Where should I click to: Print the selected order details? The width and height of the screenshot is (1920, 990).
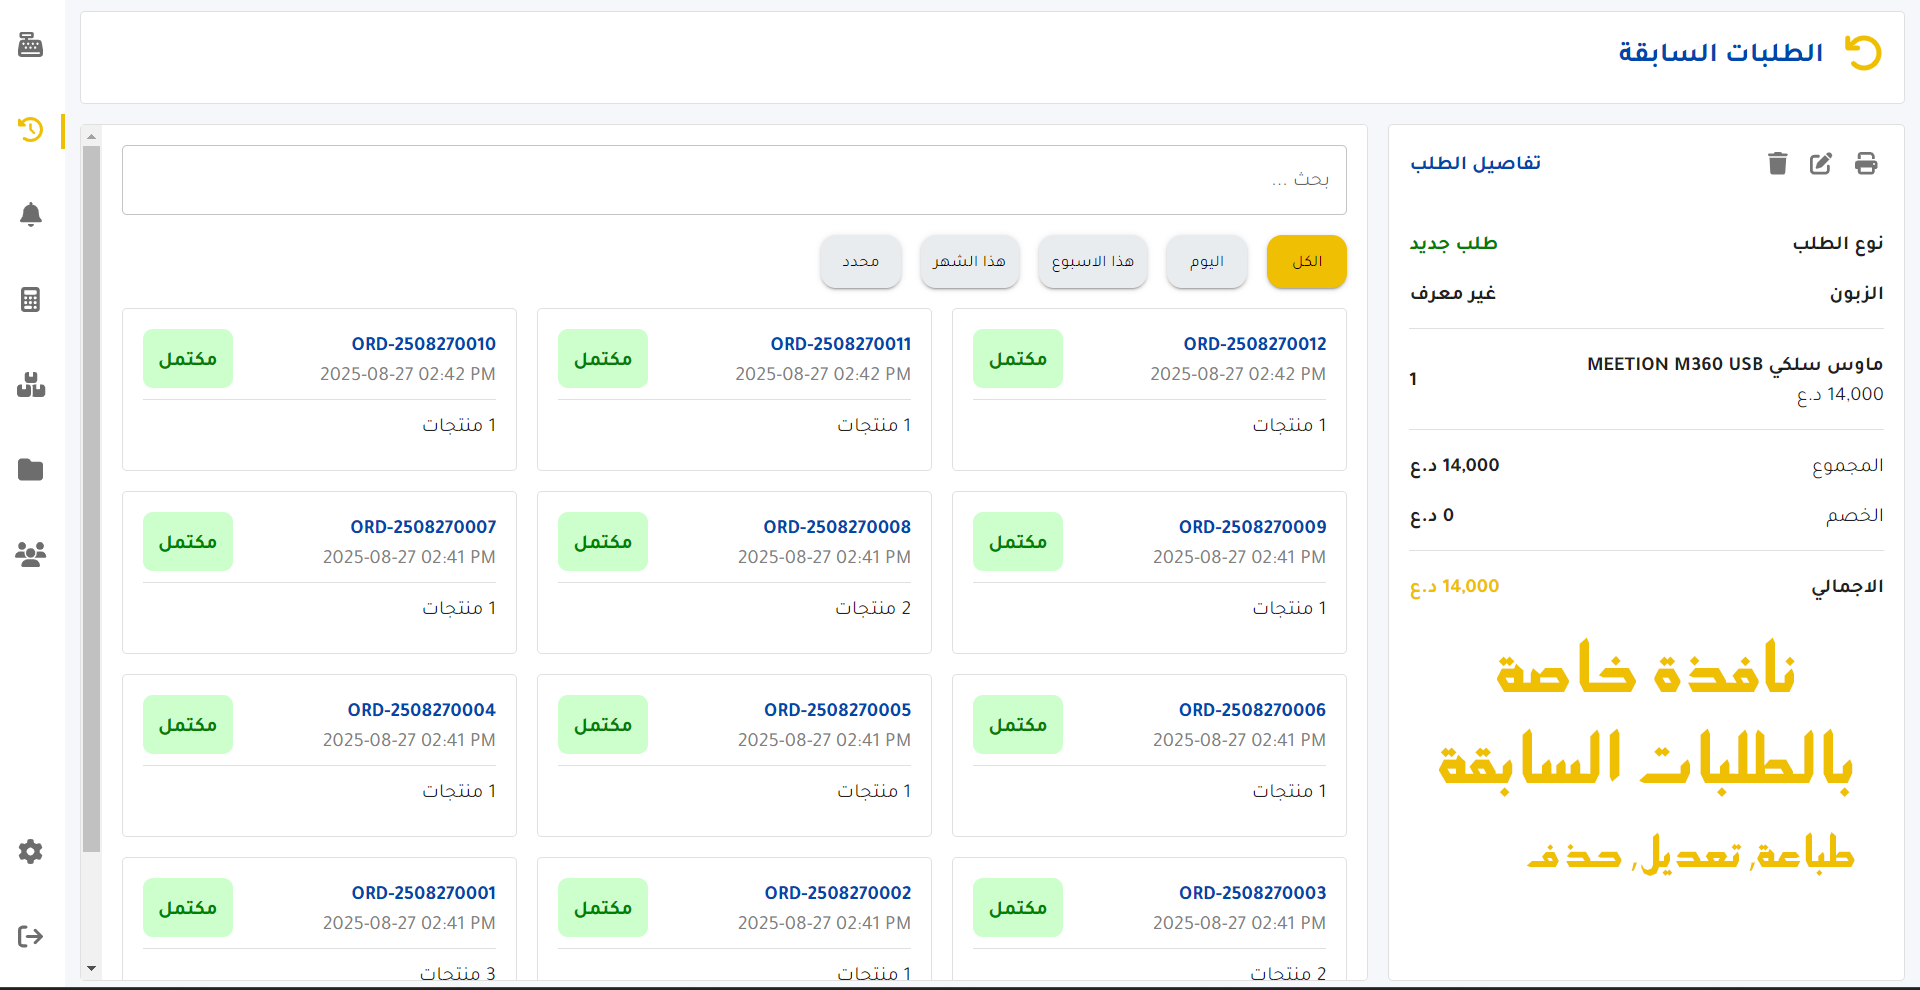click(x=1865, y=164)
